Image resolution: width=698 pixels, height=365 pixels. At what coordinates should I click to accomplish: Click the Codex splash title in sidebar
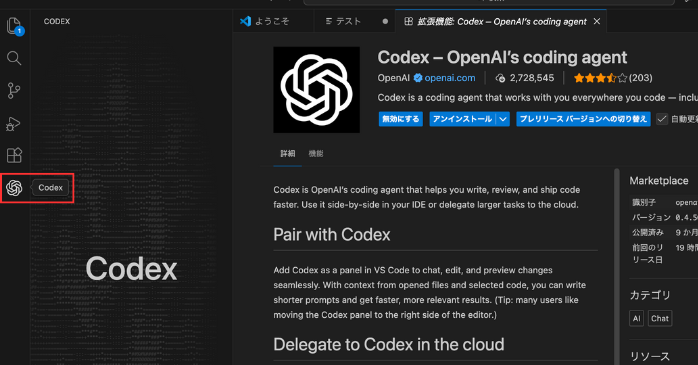click(x=131, y=269)
